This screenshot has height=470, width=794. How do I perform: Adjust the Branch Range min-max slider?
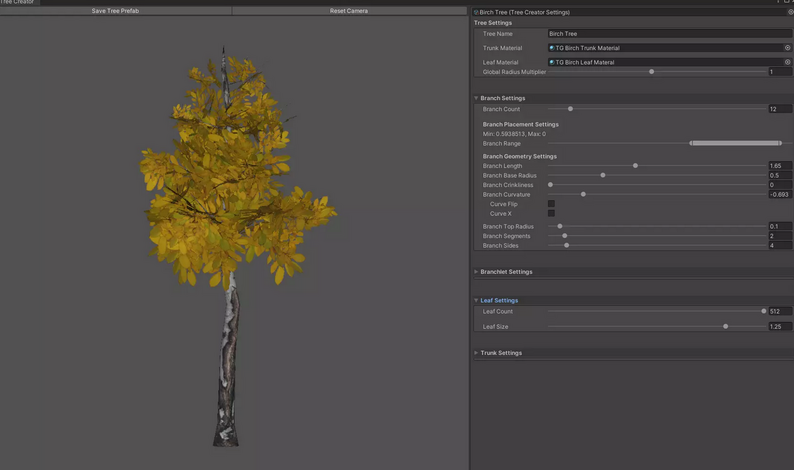(x=735, y=143)
